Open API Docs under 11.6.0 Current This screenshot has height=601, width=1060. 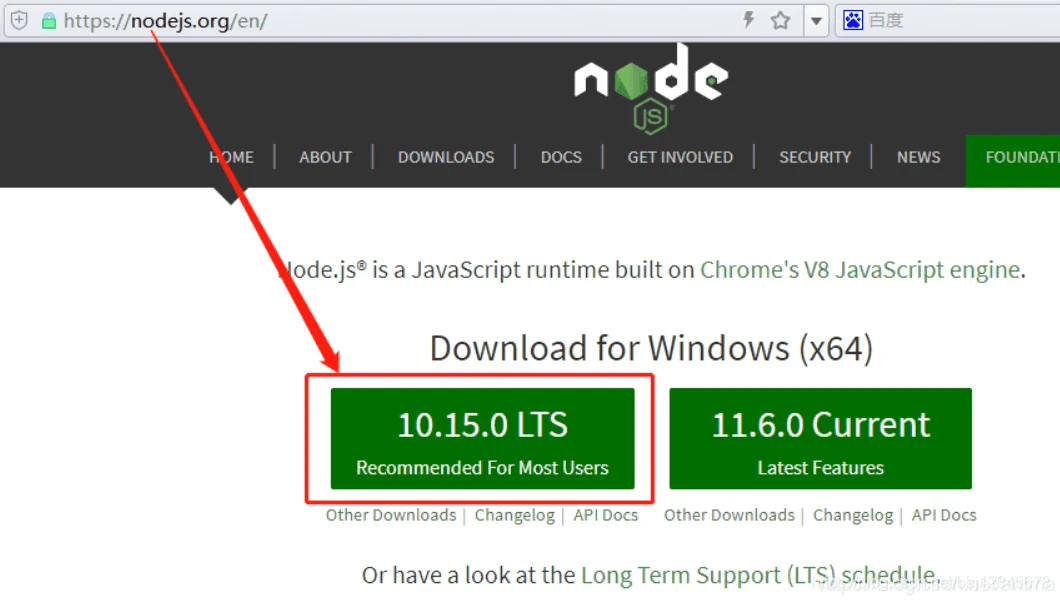click(944, 515)
